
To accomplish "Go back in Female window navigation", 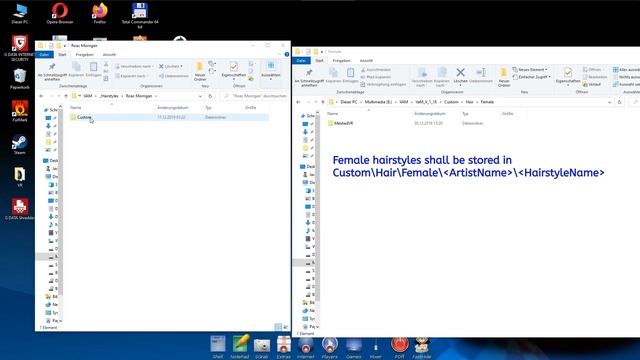I will pos(298,102).
